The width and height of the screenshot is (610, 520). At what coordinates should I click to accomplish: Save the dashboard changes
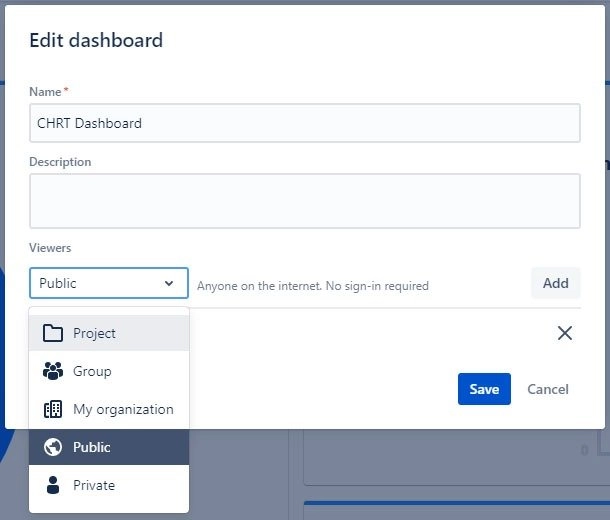click(x=484, y=389)
